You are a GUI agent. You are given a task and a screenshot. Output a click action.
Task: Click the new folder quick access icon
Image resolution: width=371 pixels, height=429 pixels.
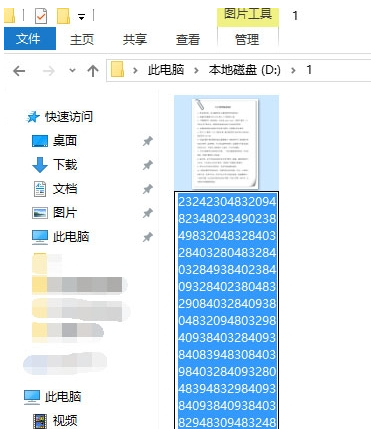(x=63, y=16)
